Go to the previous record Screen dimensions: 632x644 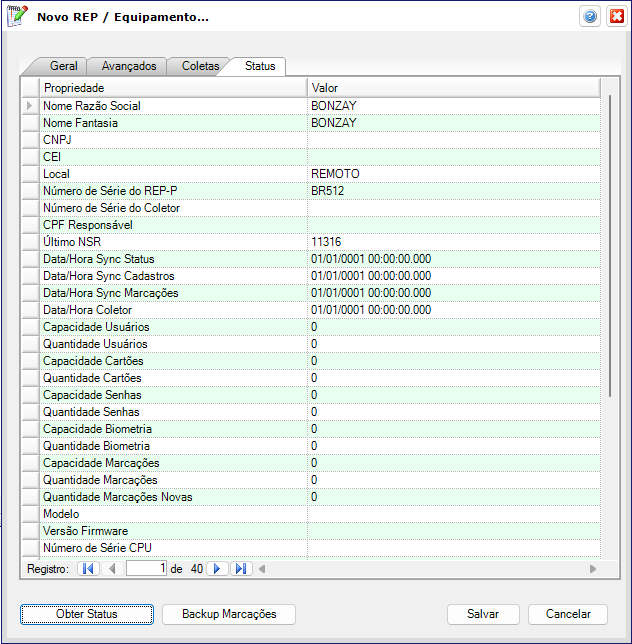coord(112,569)
